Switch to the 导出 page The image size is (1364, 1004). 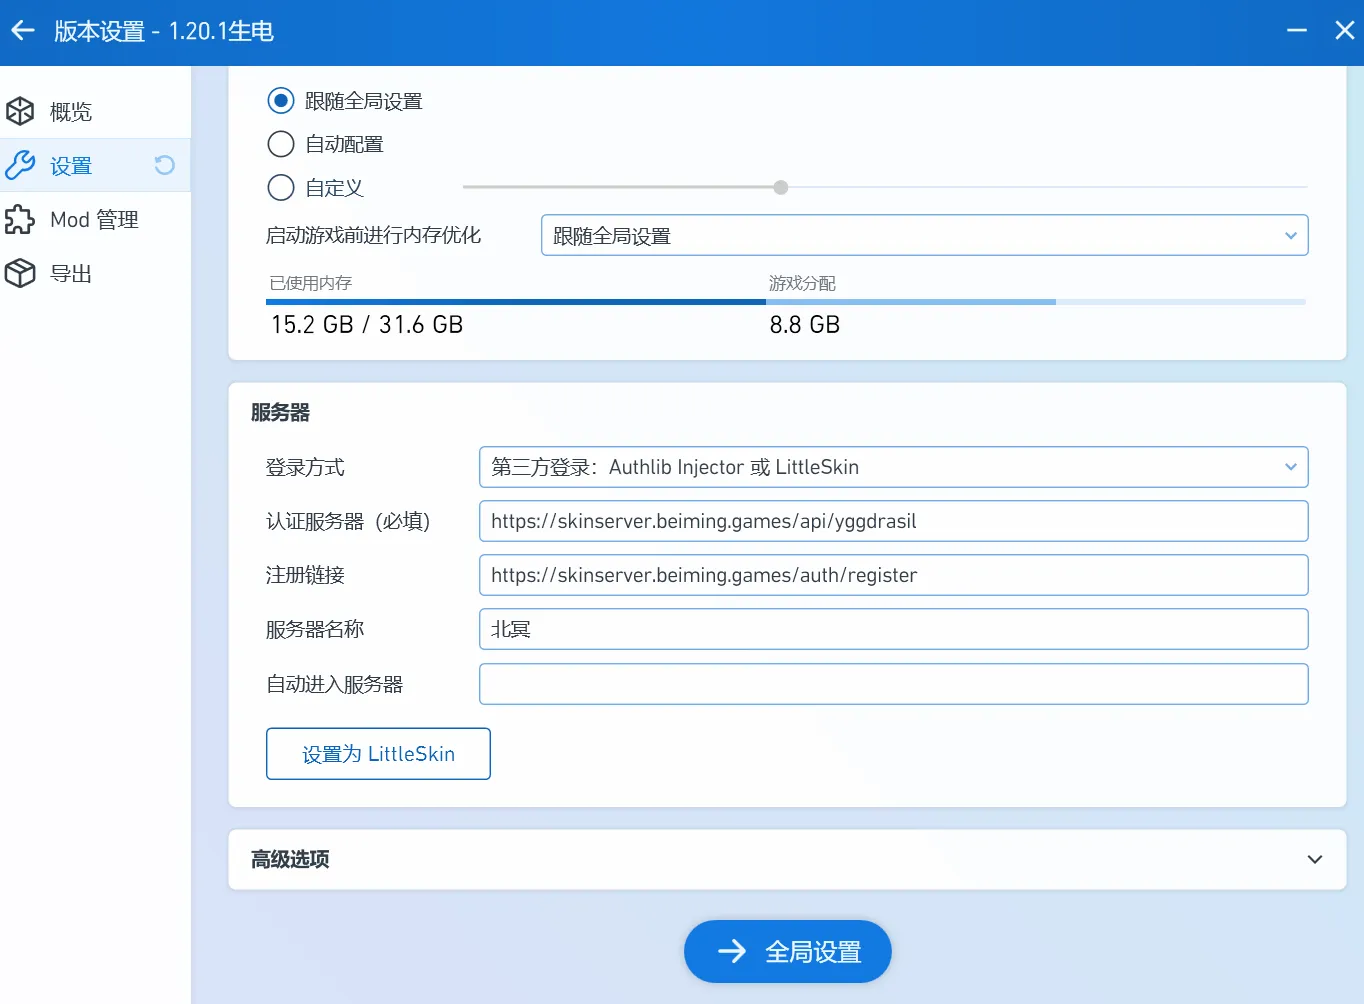(x=71, y=273)
